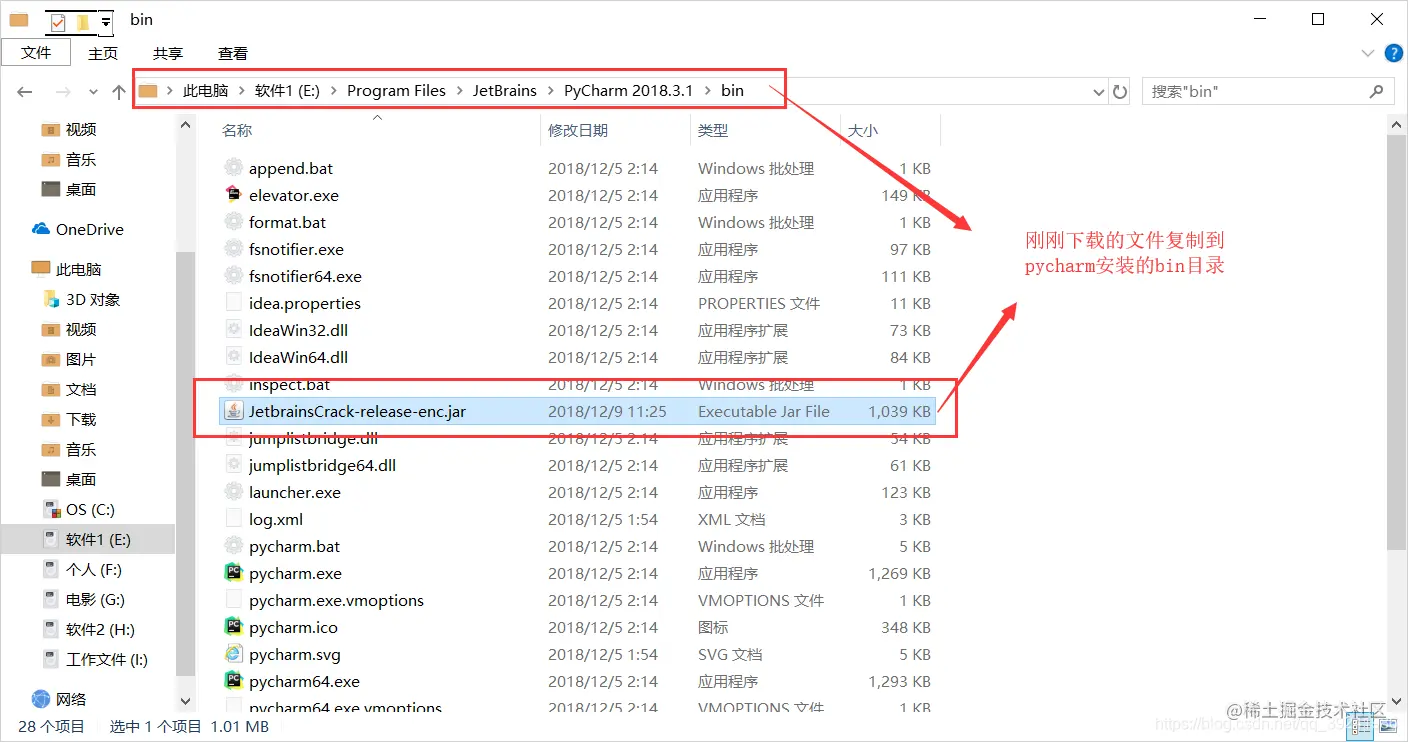Click the search magnifier icon

coord(1376,91)
